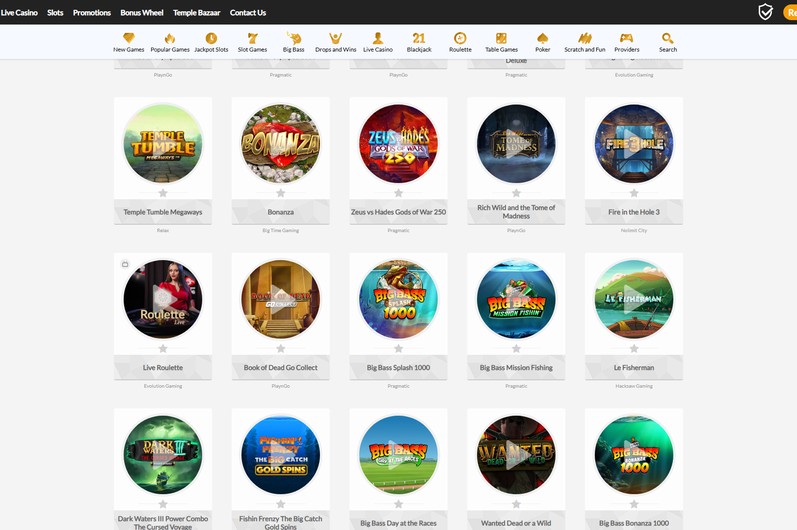Toggle favorite star for Le Fisherman
This screenshot has height=530, width=797.
point(634,348)
